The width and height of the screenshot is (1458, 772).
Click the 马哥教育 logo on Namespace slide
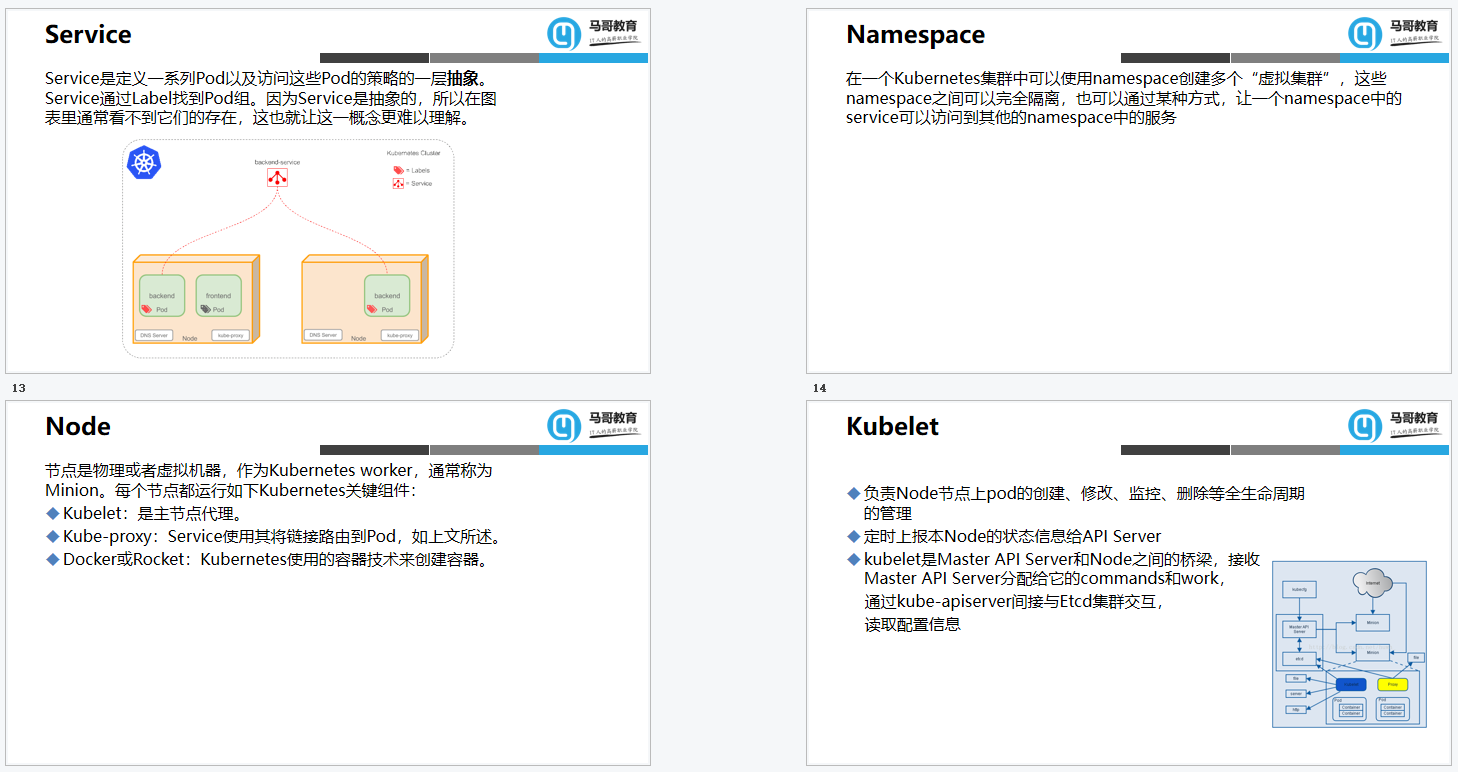(x=1394, y=33)
